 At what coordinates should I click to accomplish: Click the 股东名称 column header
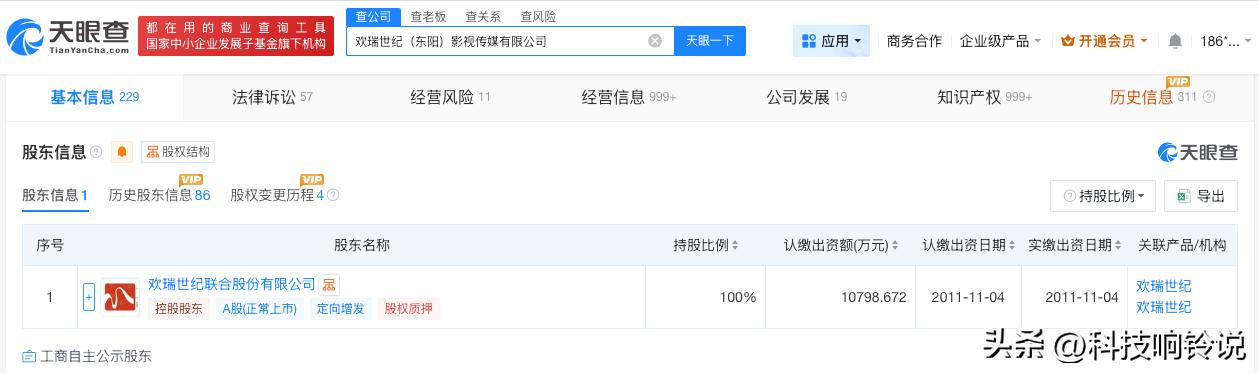(x=361, y=245)
